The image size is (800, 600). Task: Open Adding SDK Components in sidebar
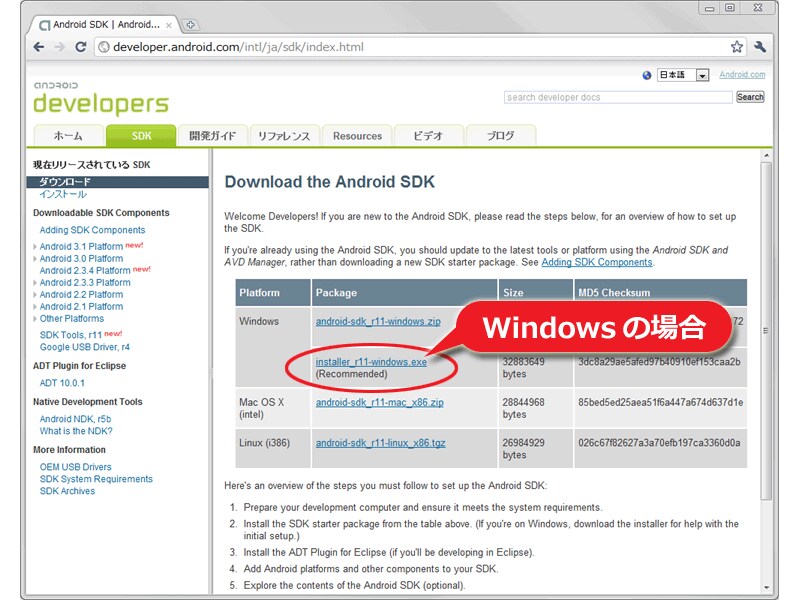click(92, 230)
